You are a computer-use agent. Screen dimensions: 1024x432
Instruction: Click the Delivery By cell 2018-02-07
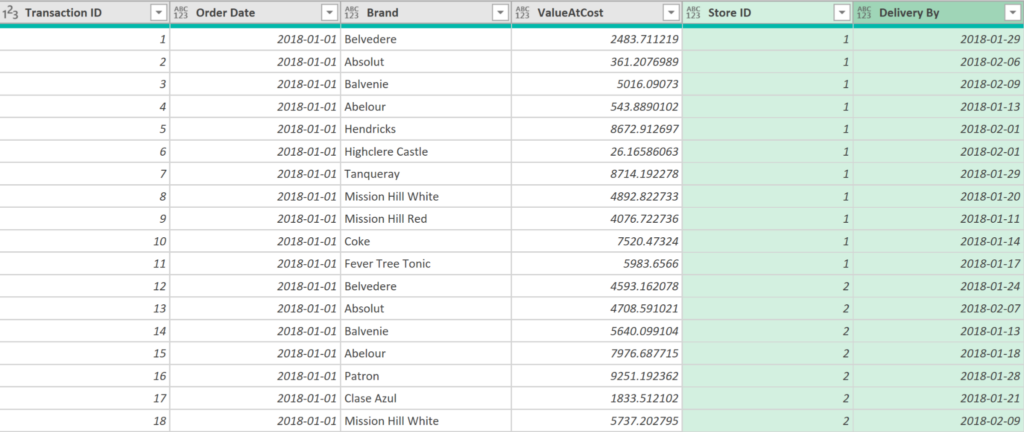938,308
